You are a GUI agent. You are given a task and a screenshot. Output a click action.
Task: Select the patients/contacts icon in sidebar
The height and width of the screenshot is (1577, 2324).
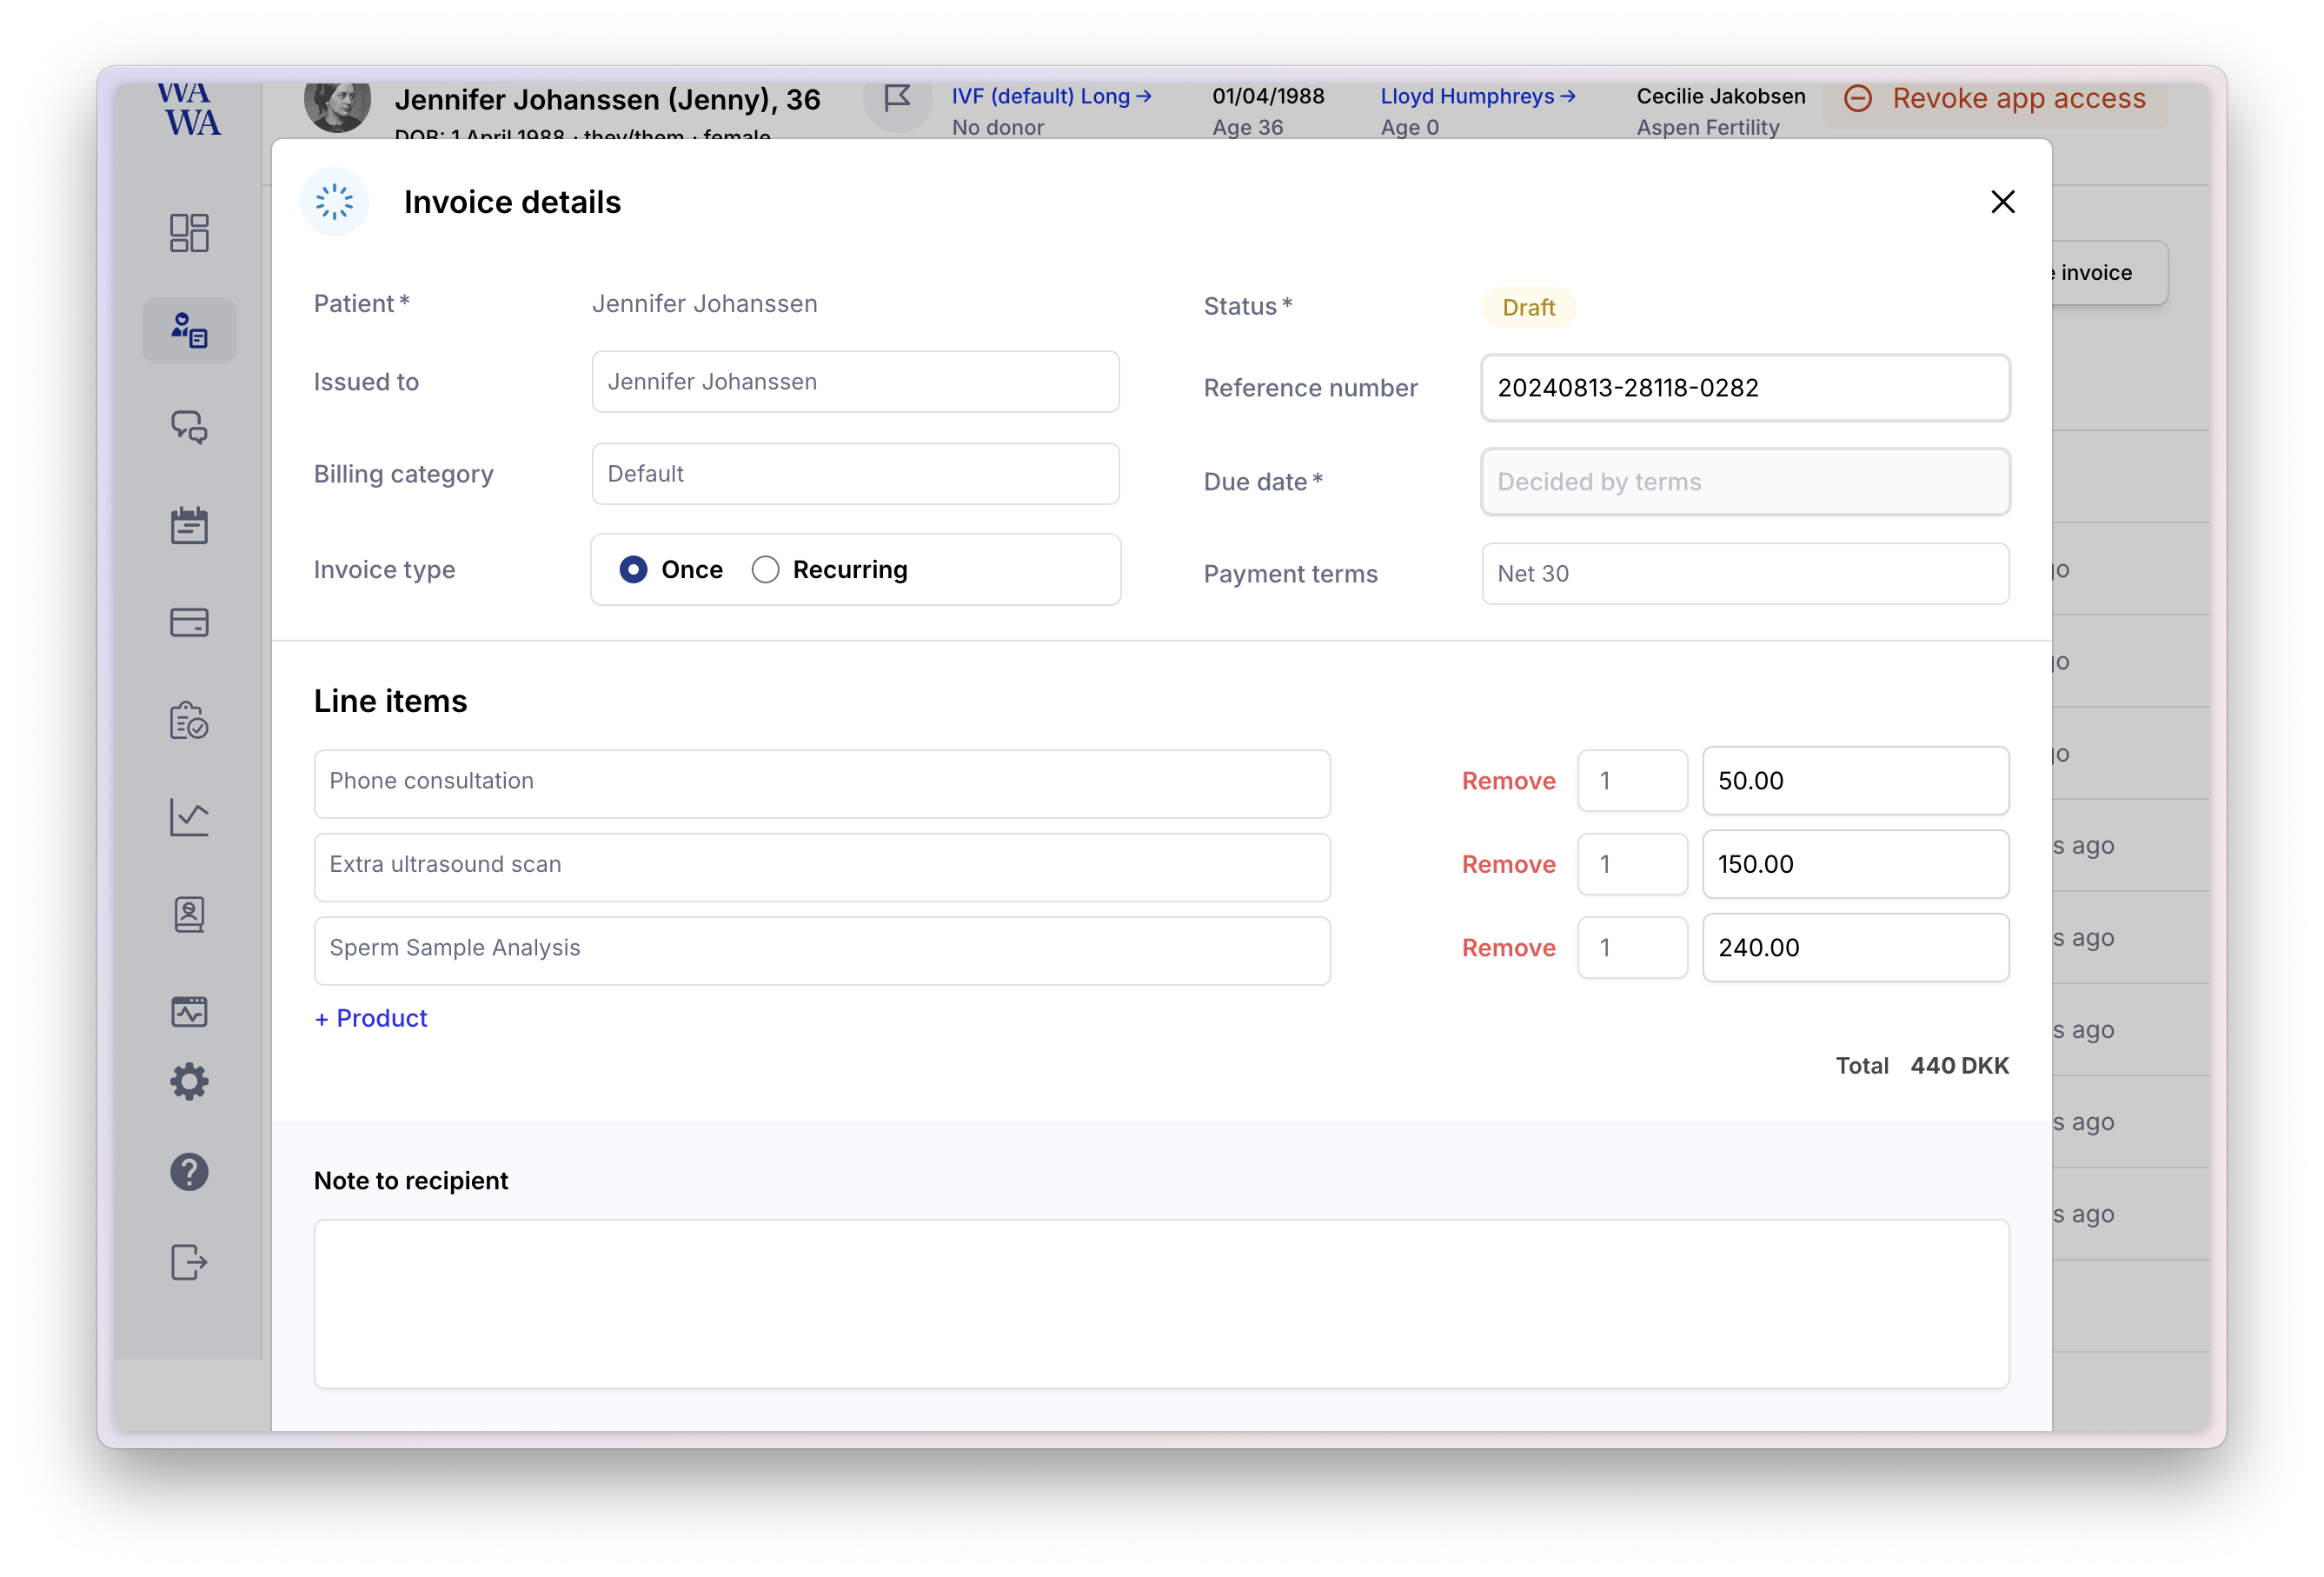click(x=190, y=329)
